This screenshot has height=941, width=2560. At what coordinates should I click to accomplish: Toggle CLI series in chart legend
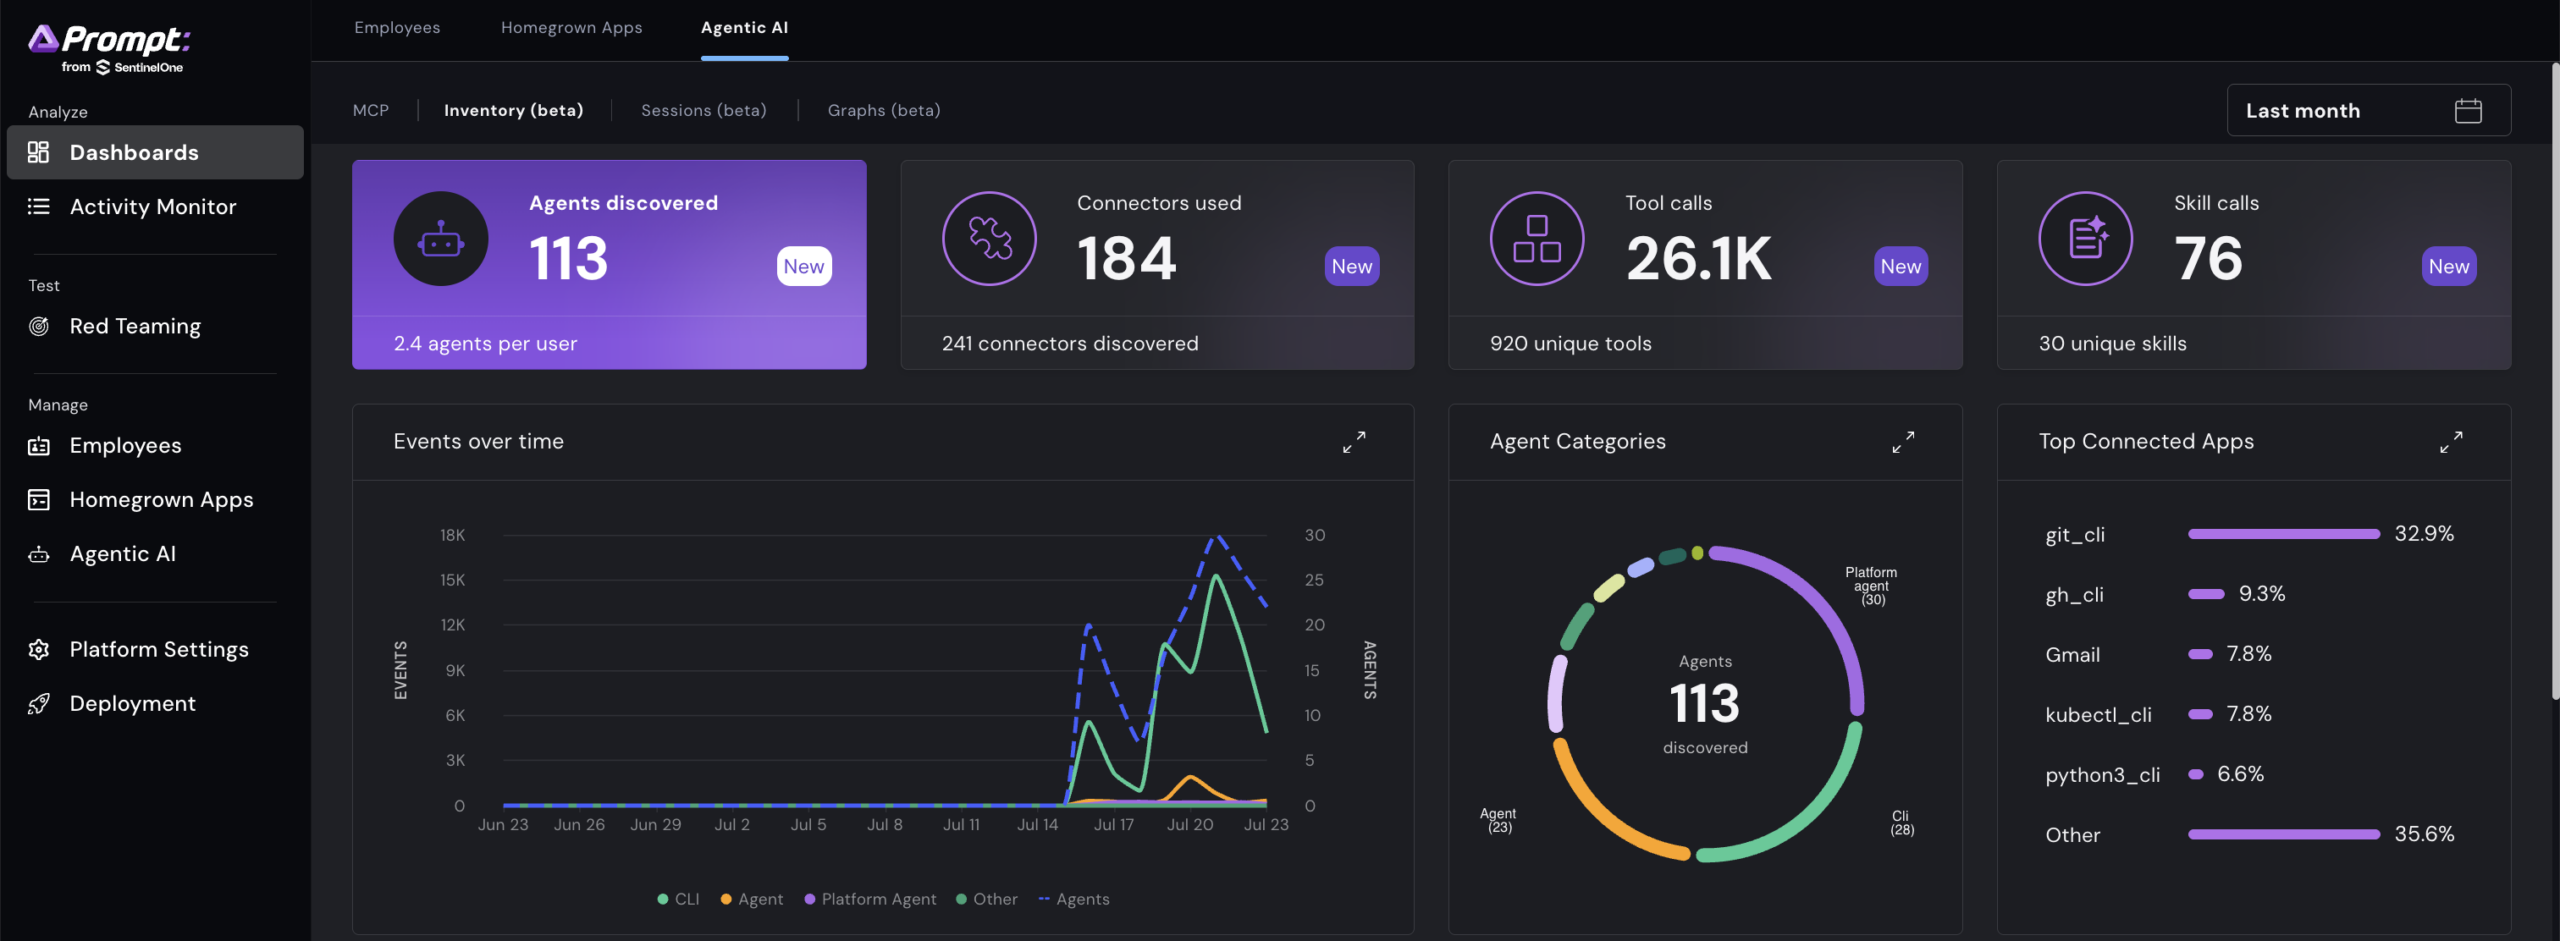tap(678, 899)
